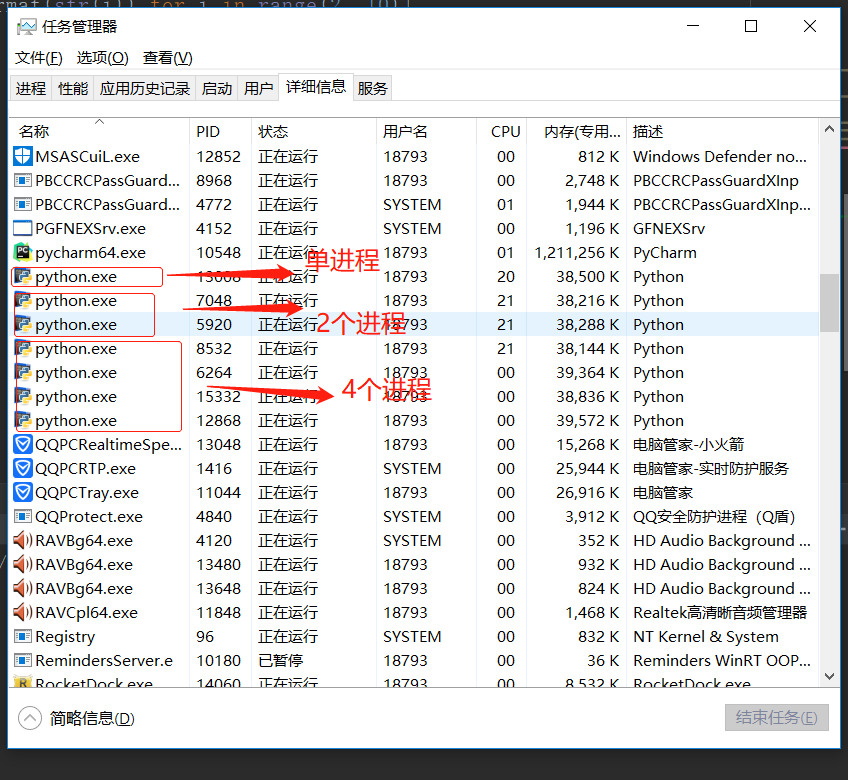This screenshot has height=780, width=848.
Task: Sort by the 内存(专用... column header
Action: [576, 131]
